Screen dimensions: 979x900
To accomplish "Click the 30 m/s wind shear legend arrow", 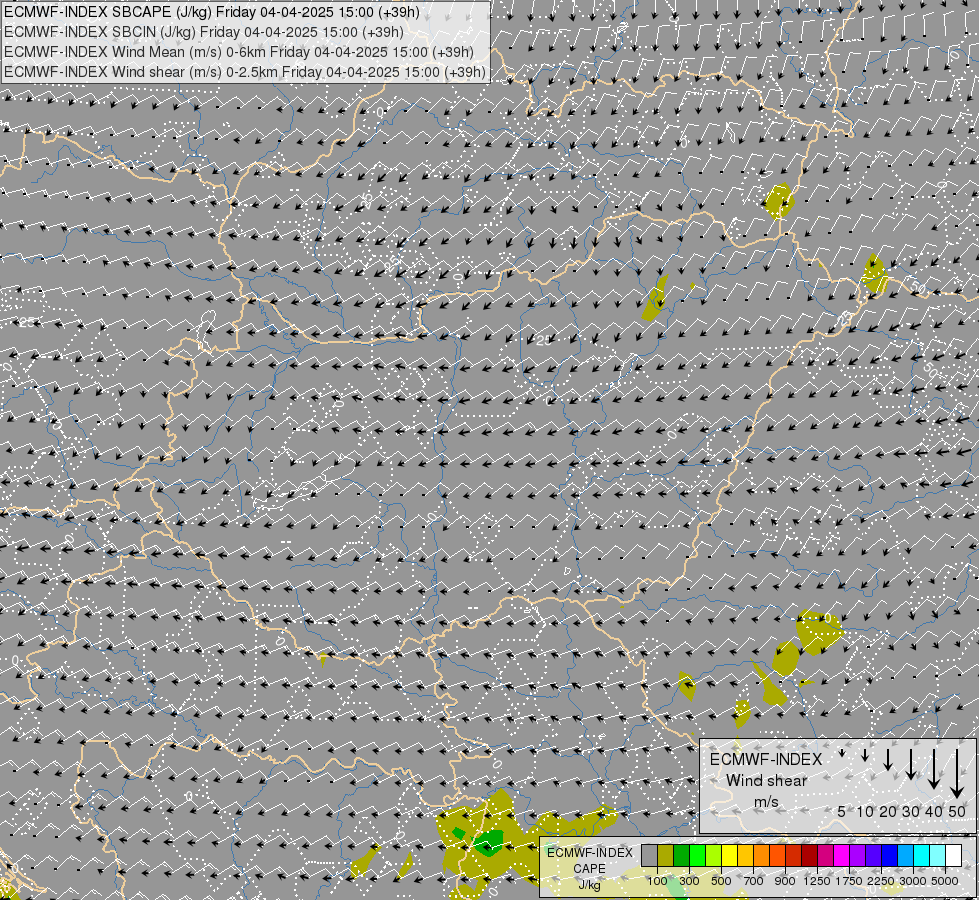I will coord(911,764).
